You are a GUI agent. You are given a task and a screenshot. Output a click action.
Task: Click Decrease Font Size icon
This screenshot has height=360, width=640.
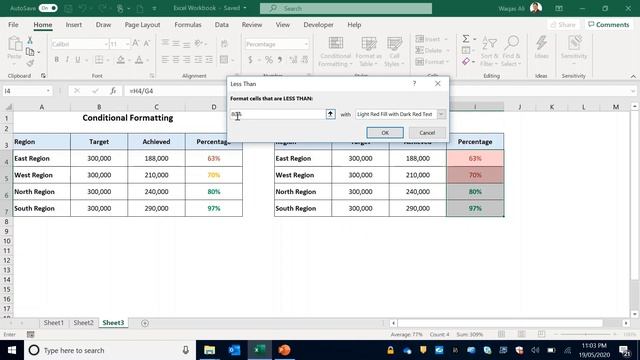point(147,44)
